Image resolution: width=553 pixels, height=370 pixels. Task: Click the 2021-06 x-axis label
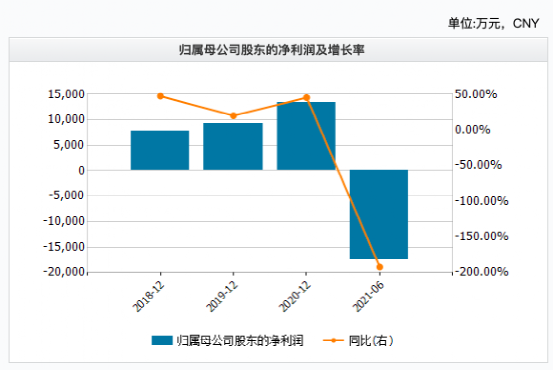coord(368,296)
